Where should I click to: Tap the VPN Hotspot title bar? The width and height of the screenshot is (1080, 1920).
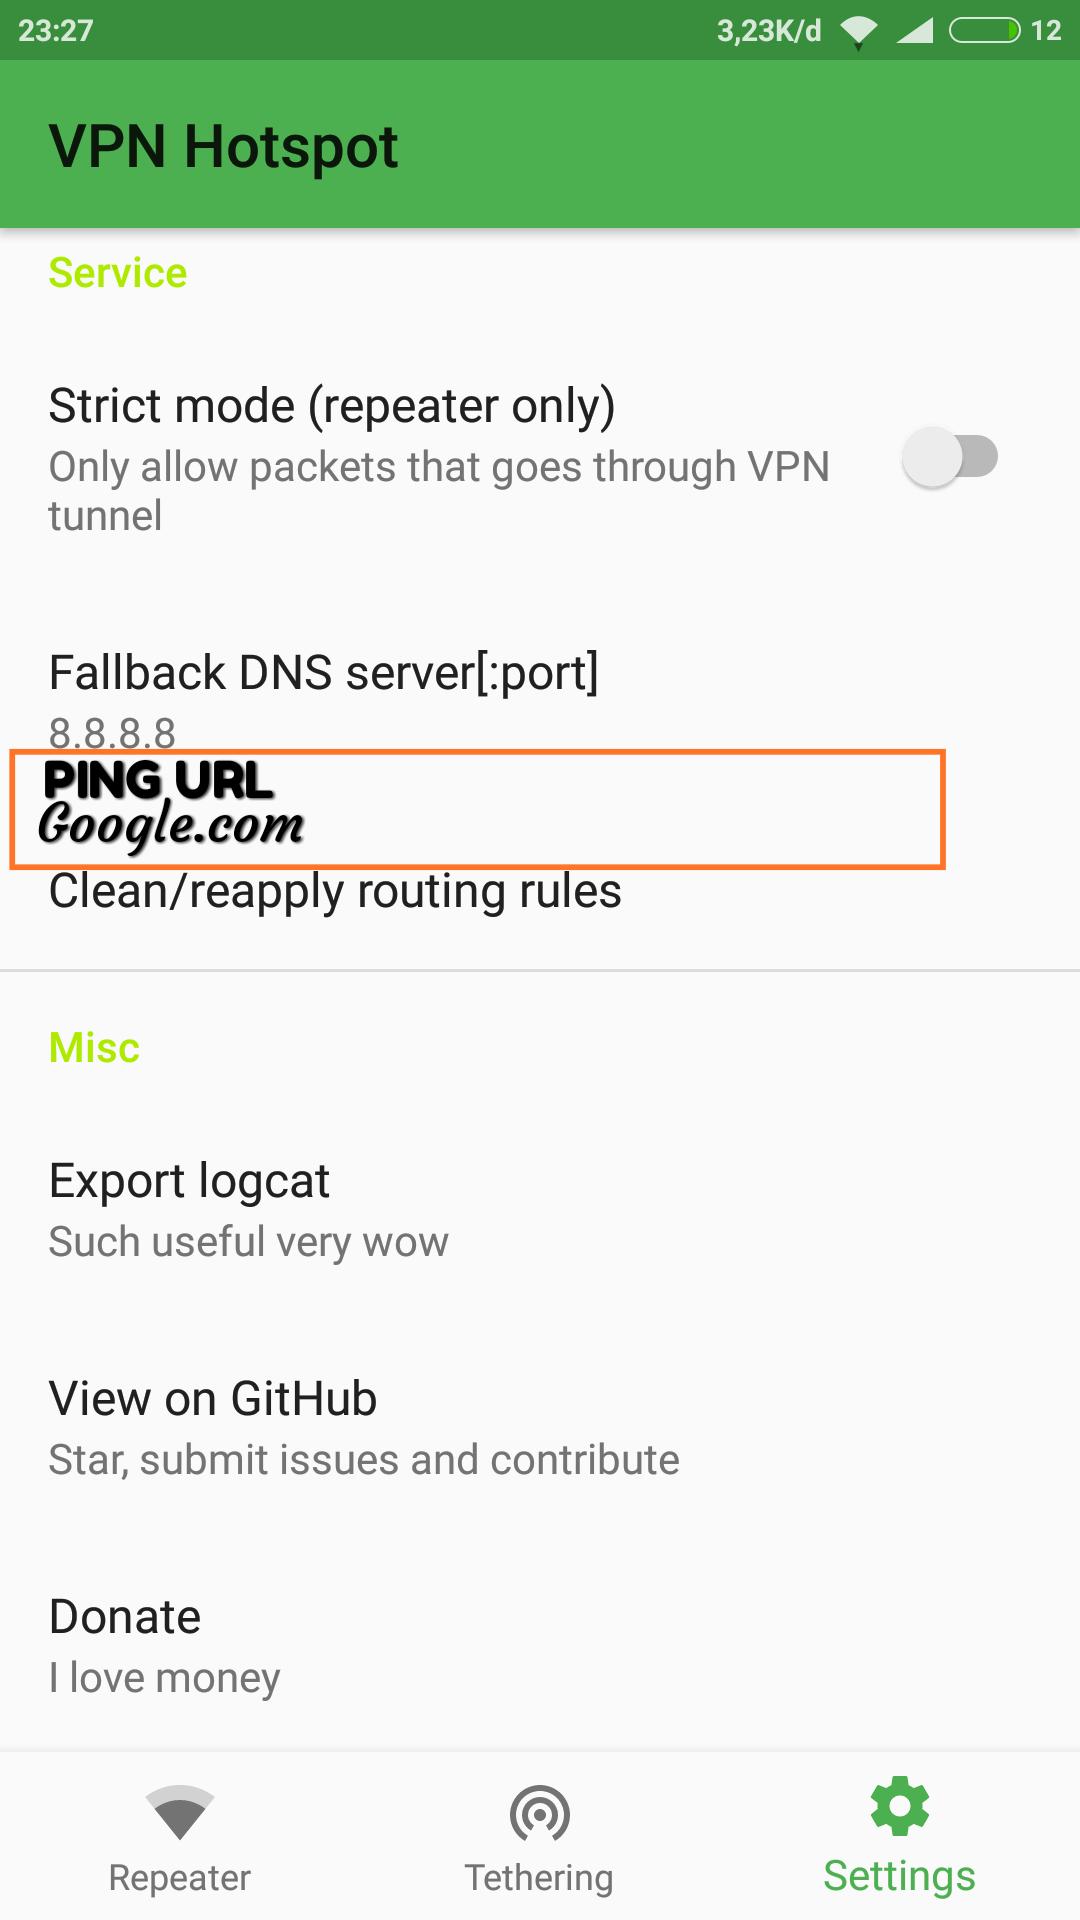point(540,144)
